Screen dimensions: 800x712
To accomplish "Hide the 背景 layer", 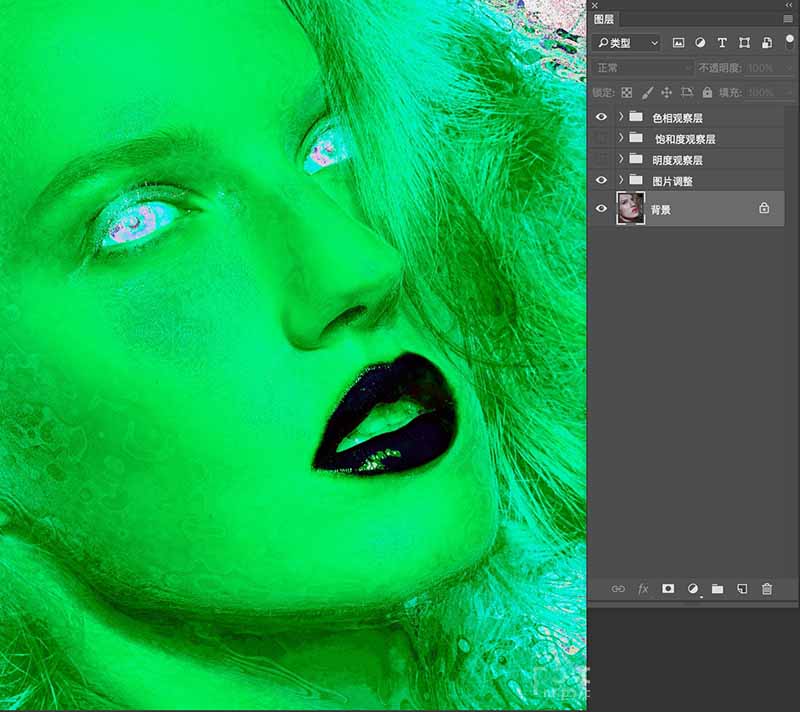I will click(602, 208).
